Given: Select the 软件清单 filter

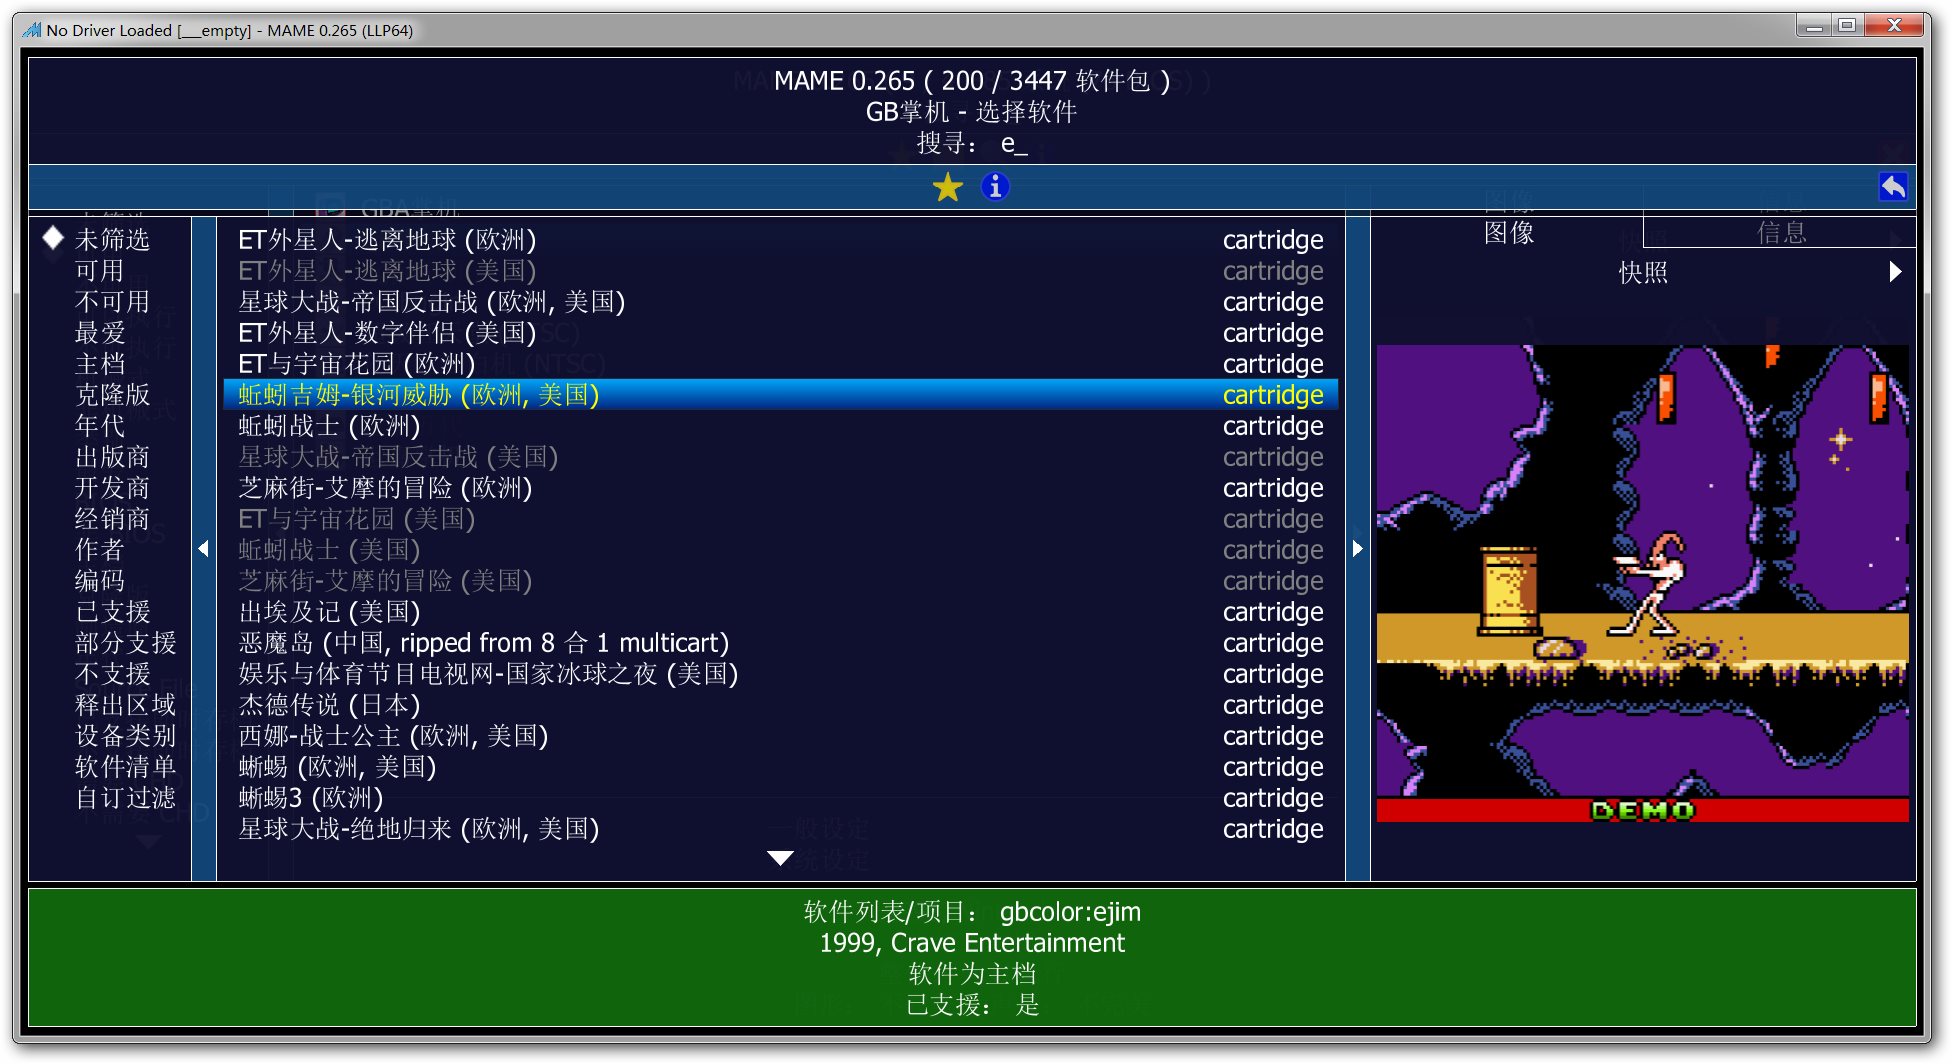Looking at the screenshot, I should pyautogui.click(x=125, y=767).
